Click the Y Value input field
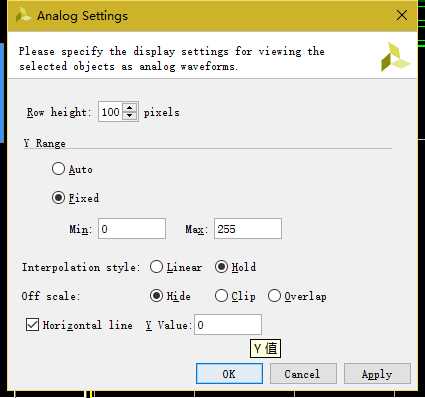 click(x=228, y=324)
